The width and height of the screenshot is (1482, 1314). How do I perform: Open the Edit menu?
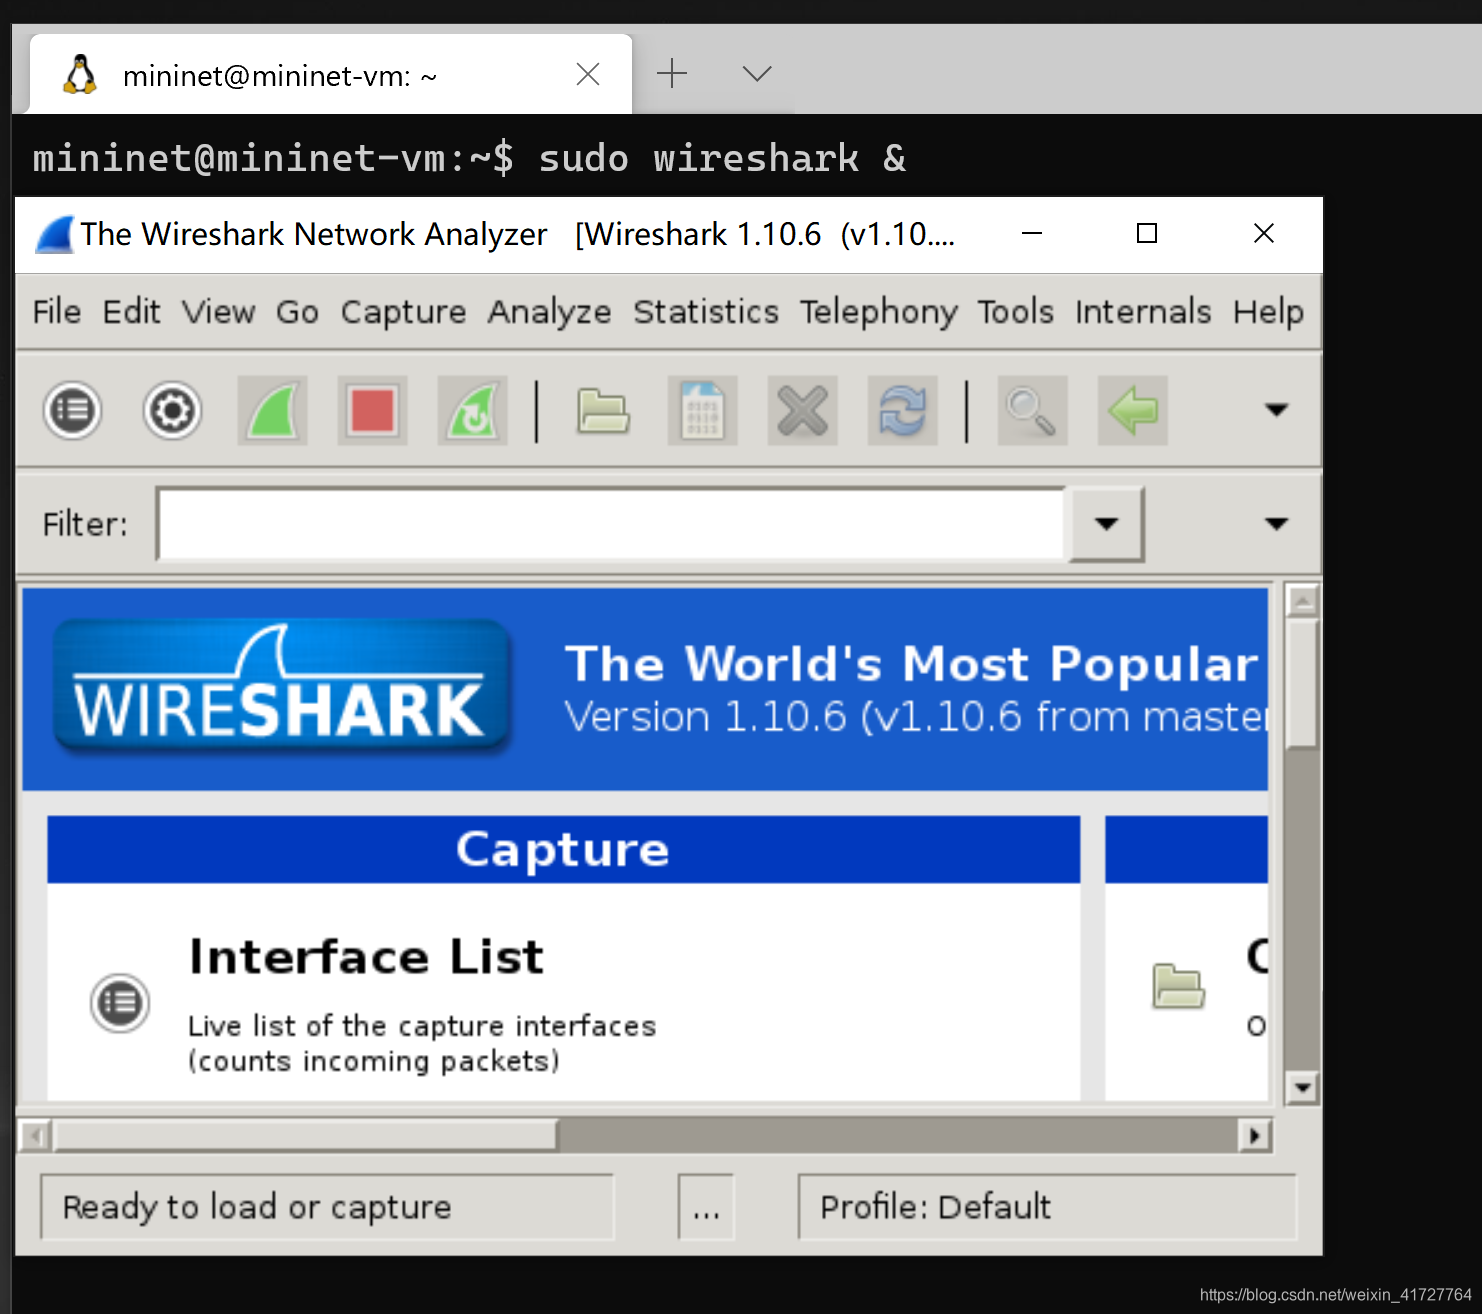tap(131, 312)
